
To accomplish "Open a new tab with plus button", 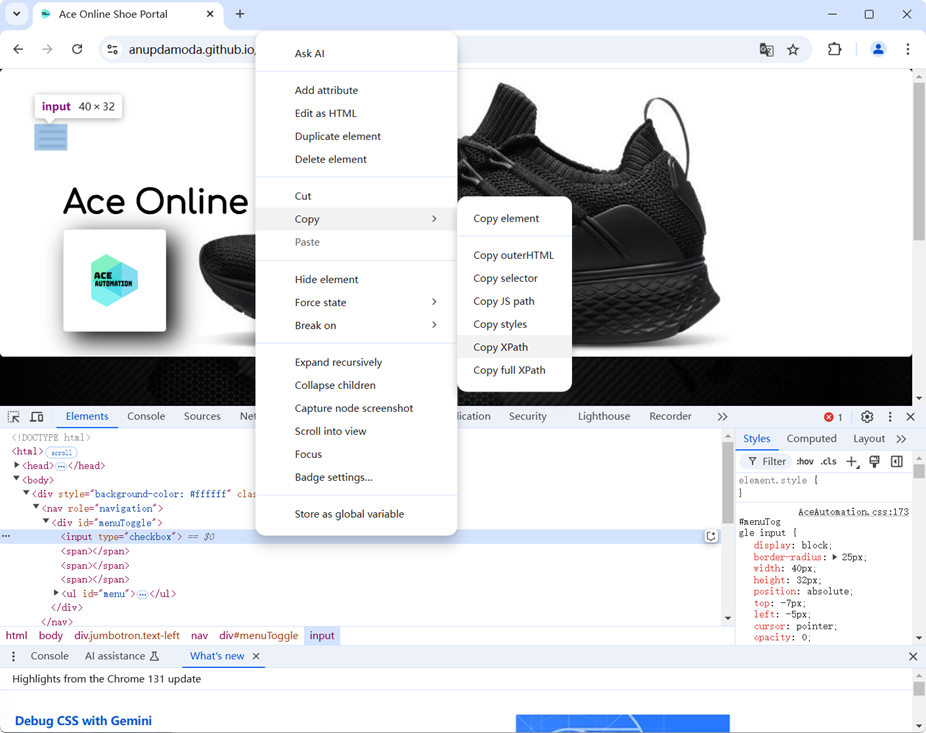I will click(240, 14).
